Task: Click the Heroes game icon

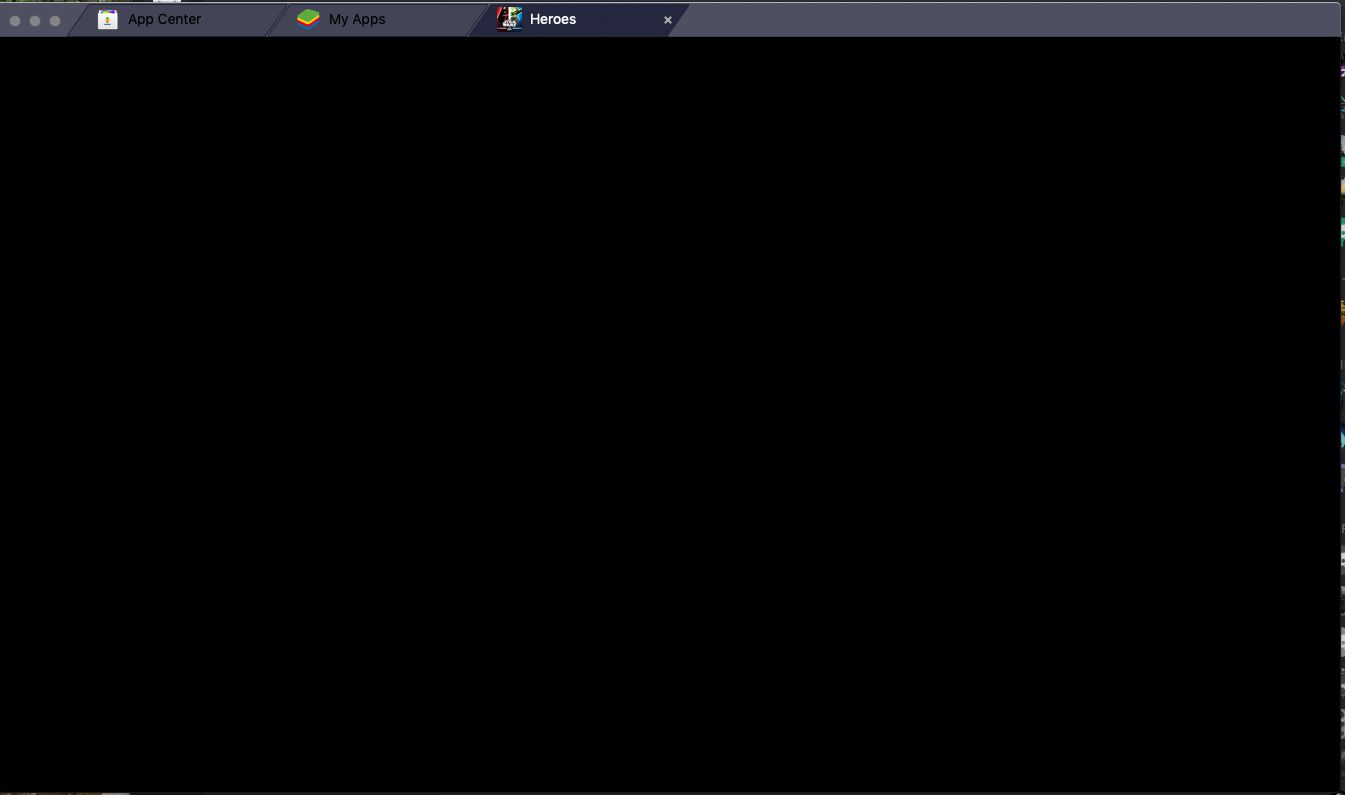Action: [509, 19]
